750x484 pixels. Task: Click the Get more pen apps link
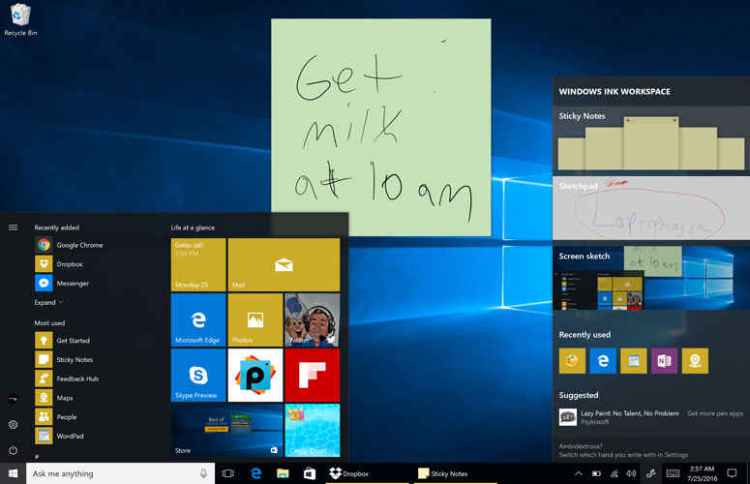pyautogui.click(x=715, y=413)
